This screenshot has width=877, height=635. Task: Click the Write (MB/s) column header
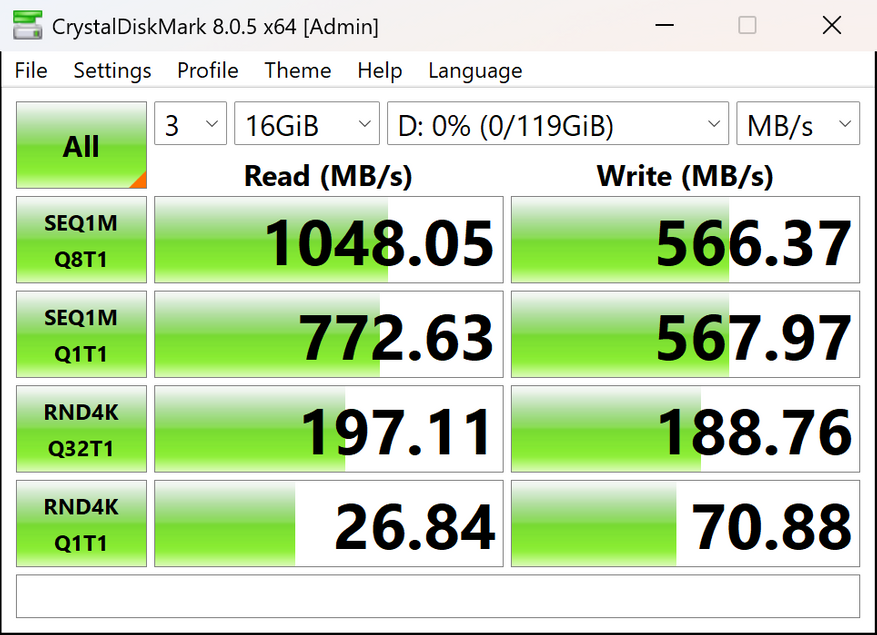(x=685, y=176)
